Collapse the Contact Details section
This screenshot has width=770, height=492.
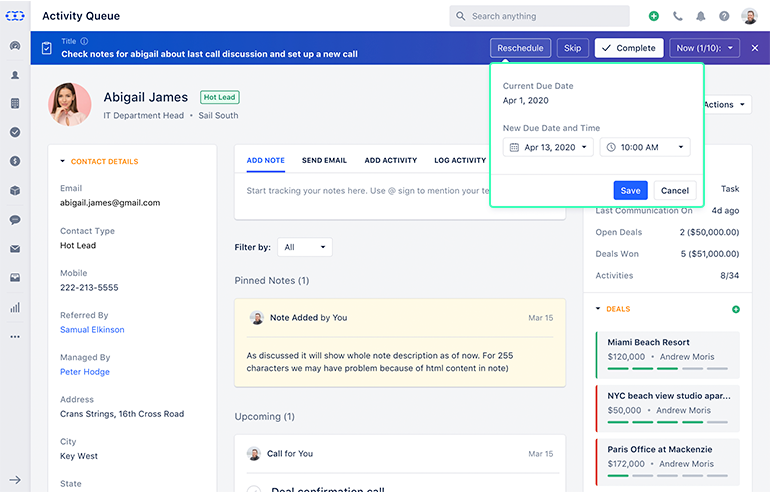tap(63, 161)
